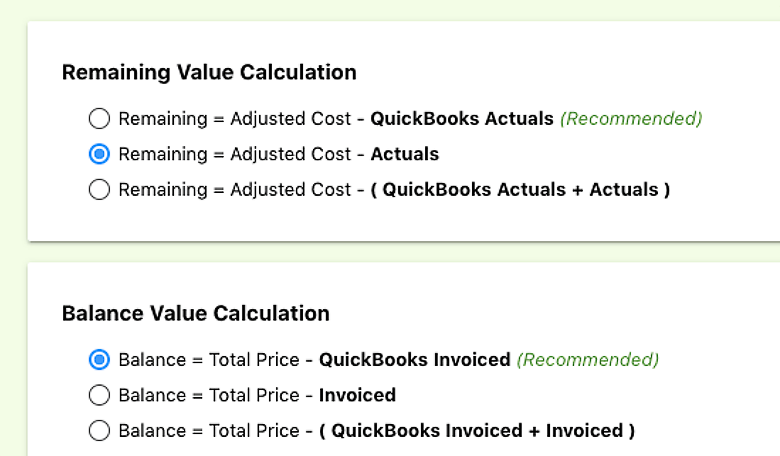Click the bold QuickBooks Actuals text in first option
This screenshot has height=456, width=780.
click(461, 119)
